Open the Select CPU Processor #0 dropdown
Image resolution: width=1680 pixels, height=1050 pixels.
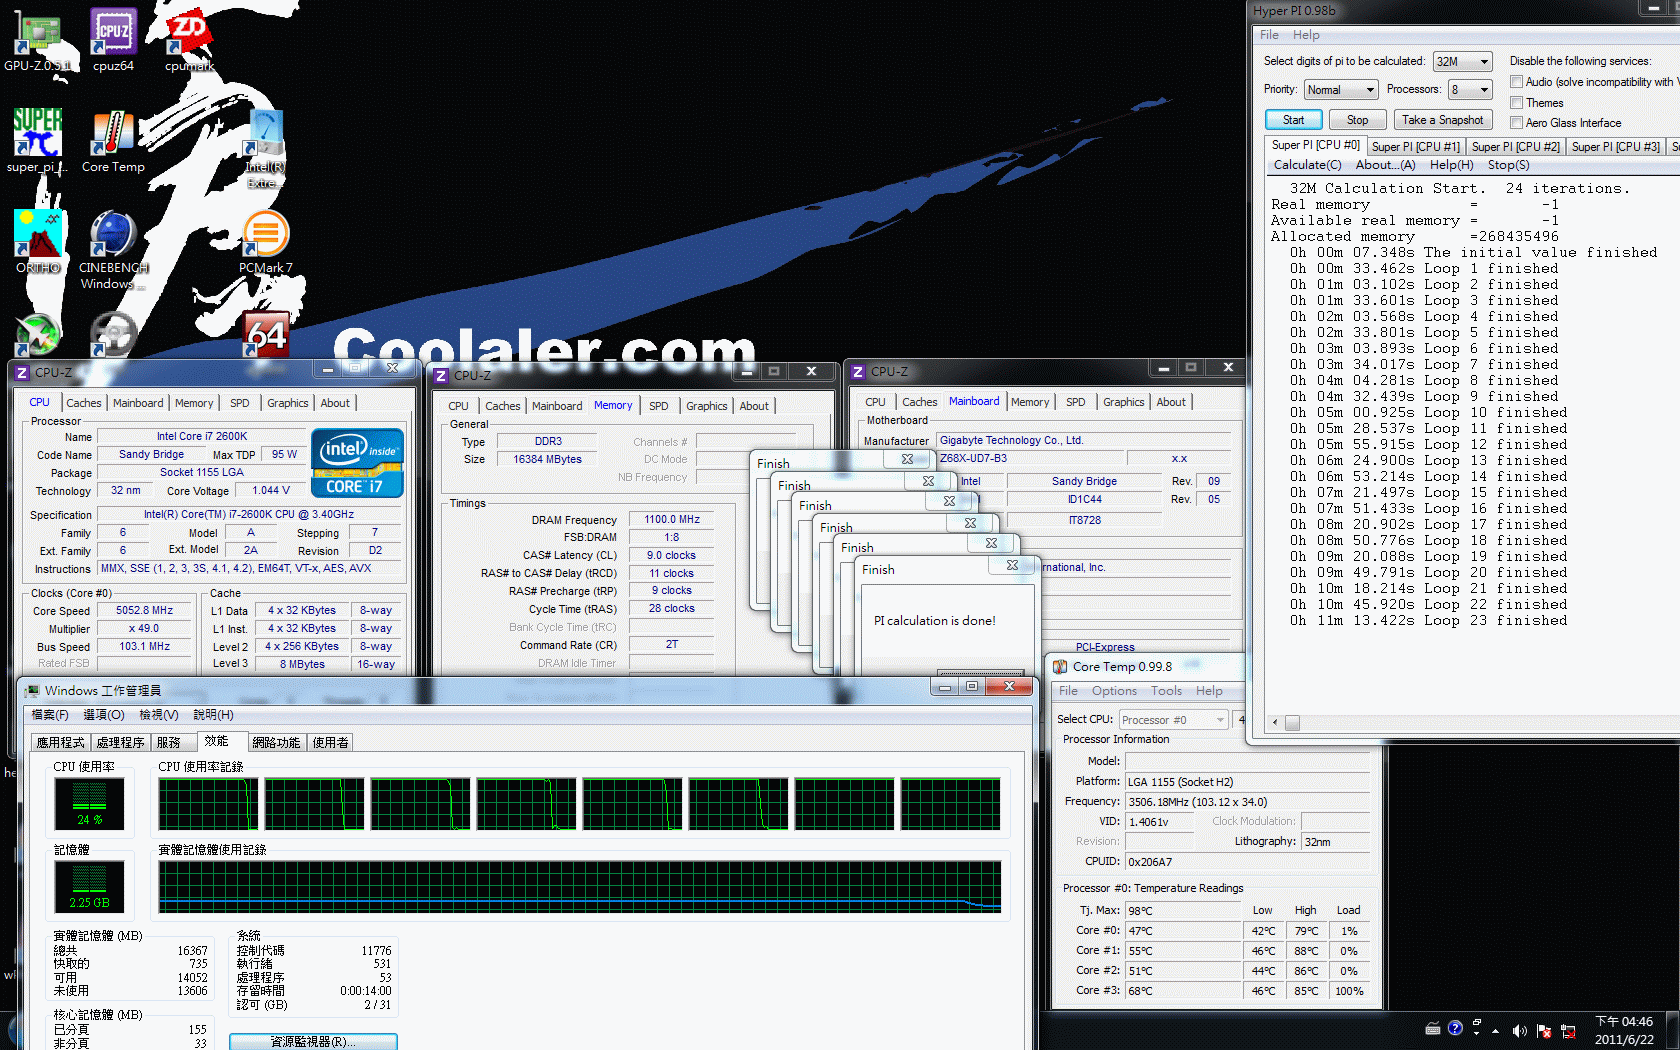click(x=1173, y=720)
